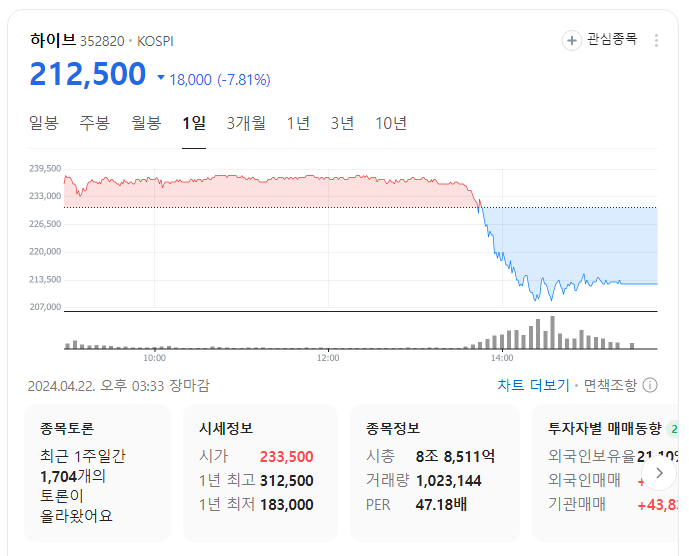Open the 면책조항 disclaimer link
This screenshot has width=689, height=556.
(610, 385)
